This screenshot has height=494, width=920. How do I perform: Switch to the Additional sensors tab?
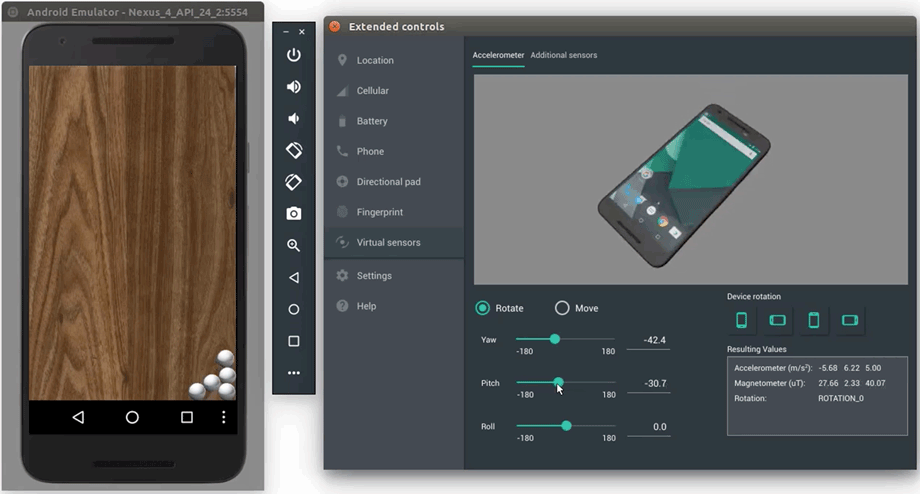[564, 55]
